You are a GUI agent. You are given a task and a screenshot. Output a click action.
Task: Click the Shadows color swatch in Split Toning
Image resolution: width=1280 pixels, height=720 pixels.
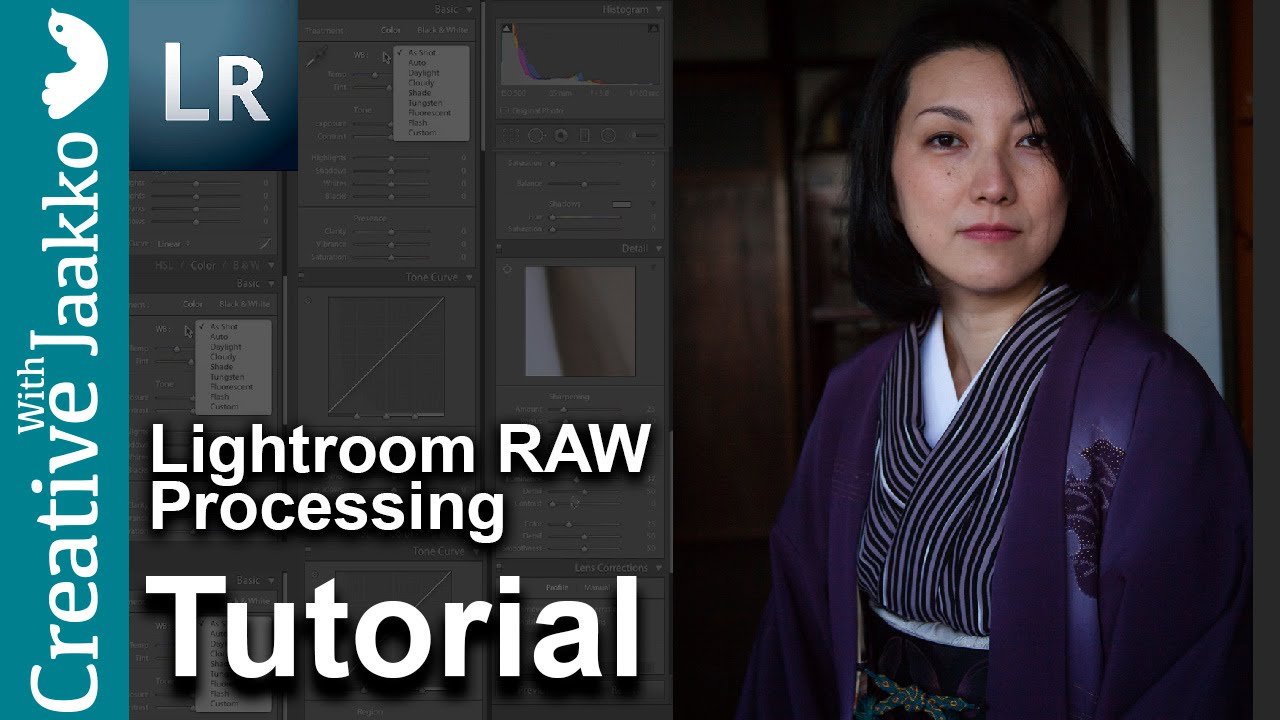pyautogui.click(x=621, y=204)
